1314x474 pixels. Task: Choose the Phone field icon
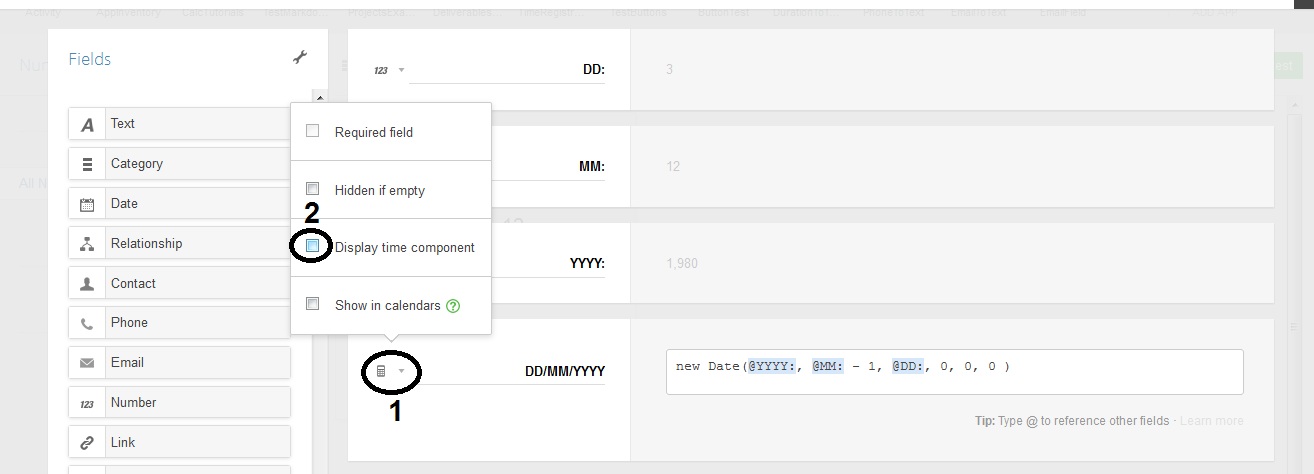pyautogui.click(x=88, y=323)
